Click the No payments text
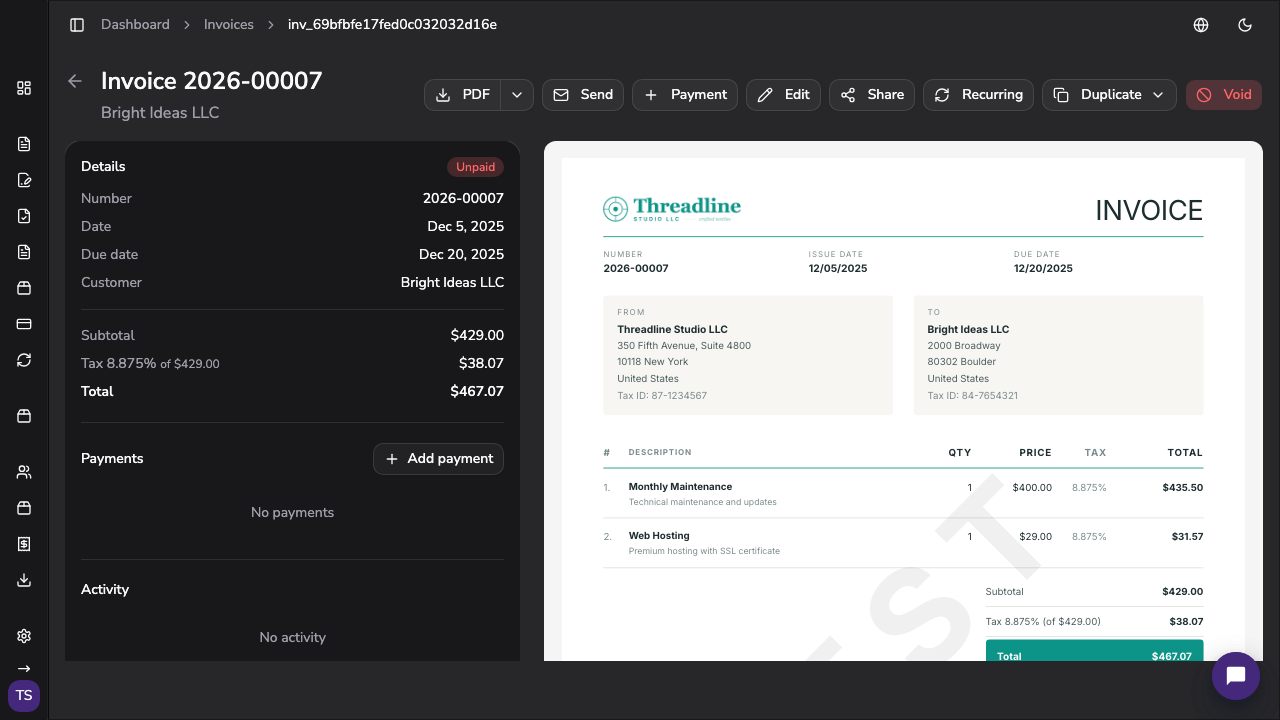 click(292, 513)
